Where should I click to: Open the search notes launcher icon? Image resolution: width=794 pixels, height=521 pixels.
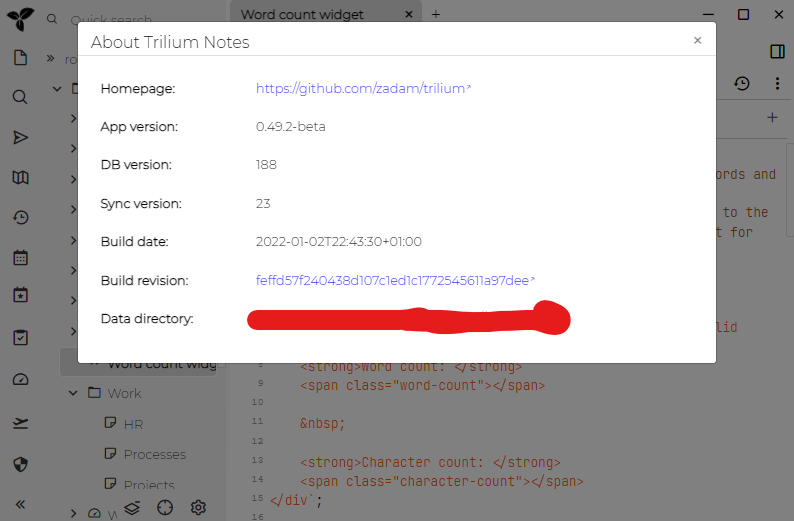[20, 98]
